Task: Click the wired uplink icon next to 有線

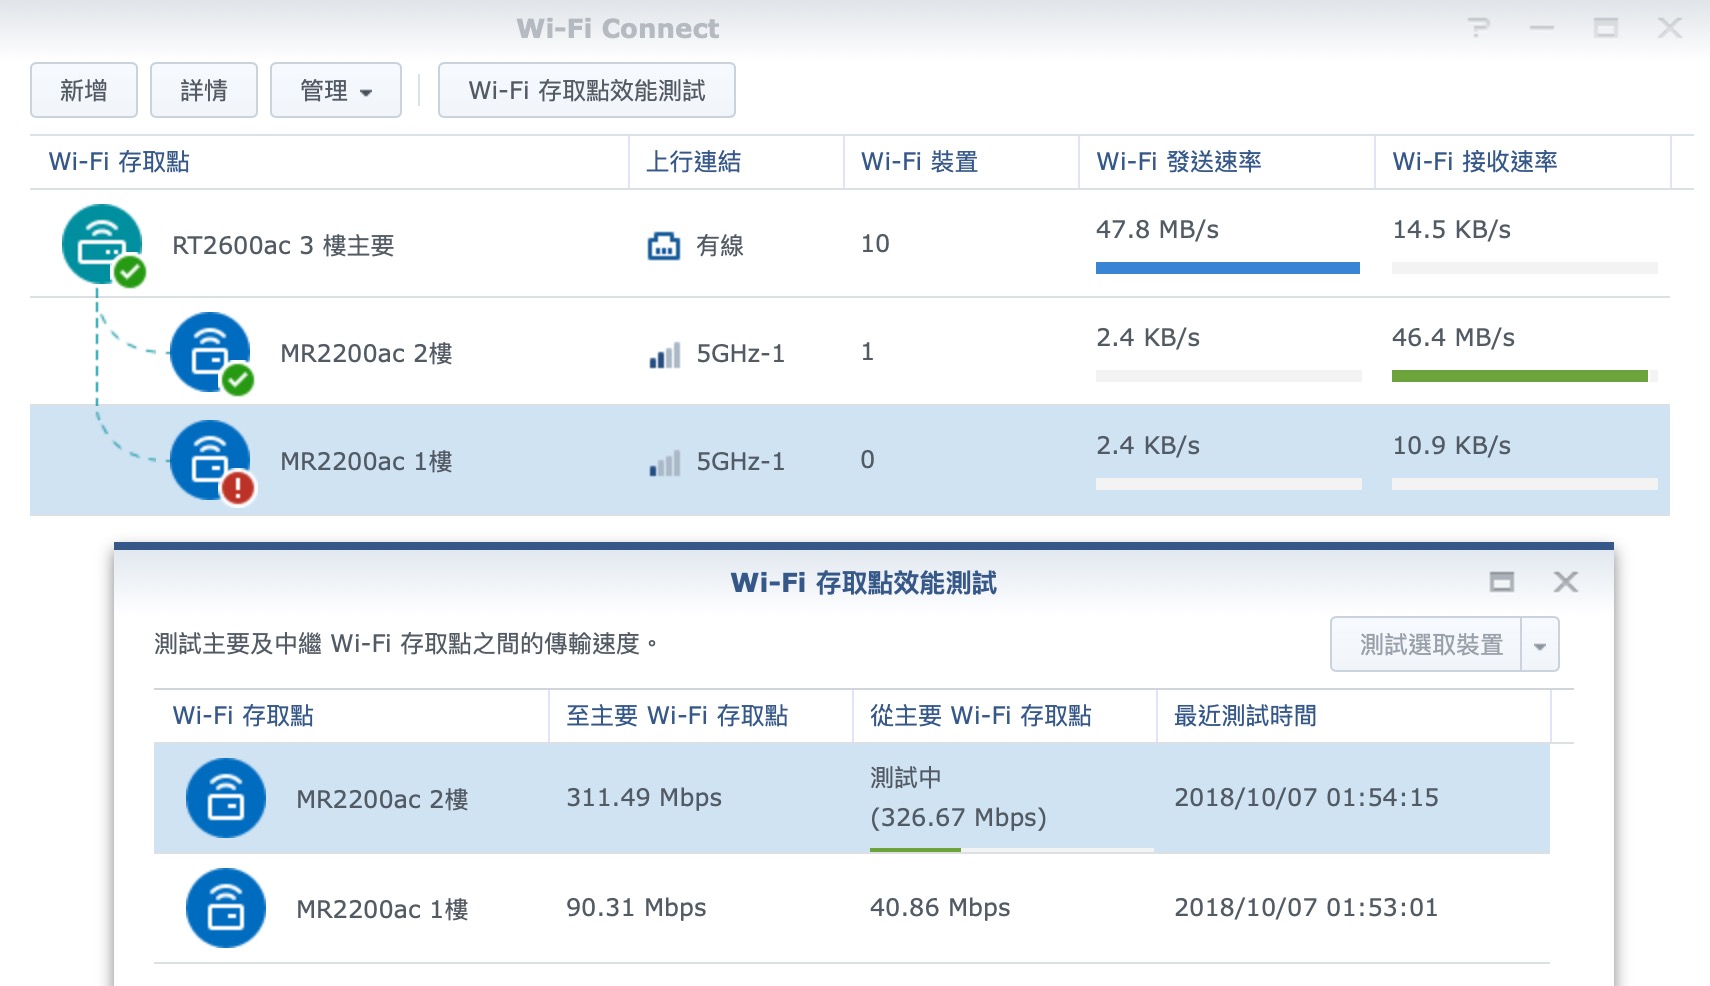Action: (x=663, y=246)
